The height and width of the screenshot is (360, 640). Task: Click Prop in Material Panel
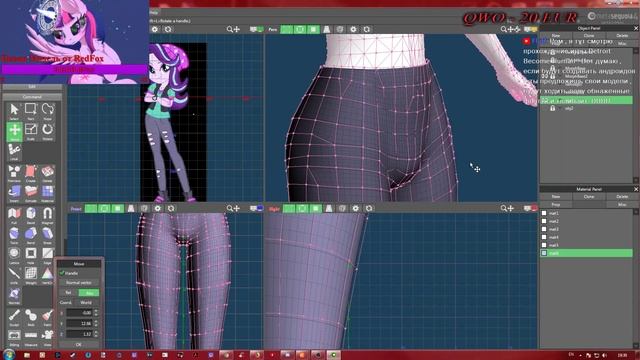coord(556,204)
